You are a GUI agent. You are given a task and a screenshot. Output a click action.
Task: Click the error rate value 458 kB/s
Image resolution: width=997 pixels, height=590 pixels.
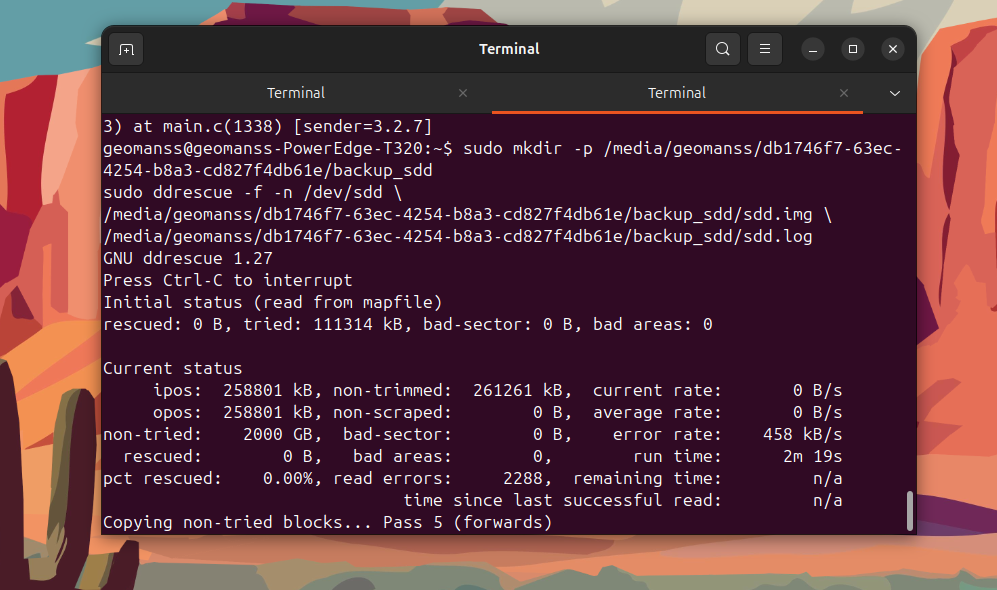pos(802,434)
